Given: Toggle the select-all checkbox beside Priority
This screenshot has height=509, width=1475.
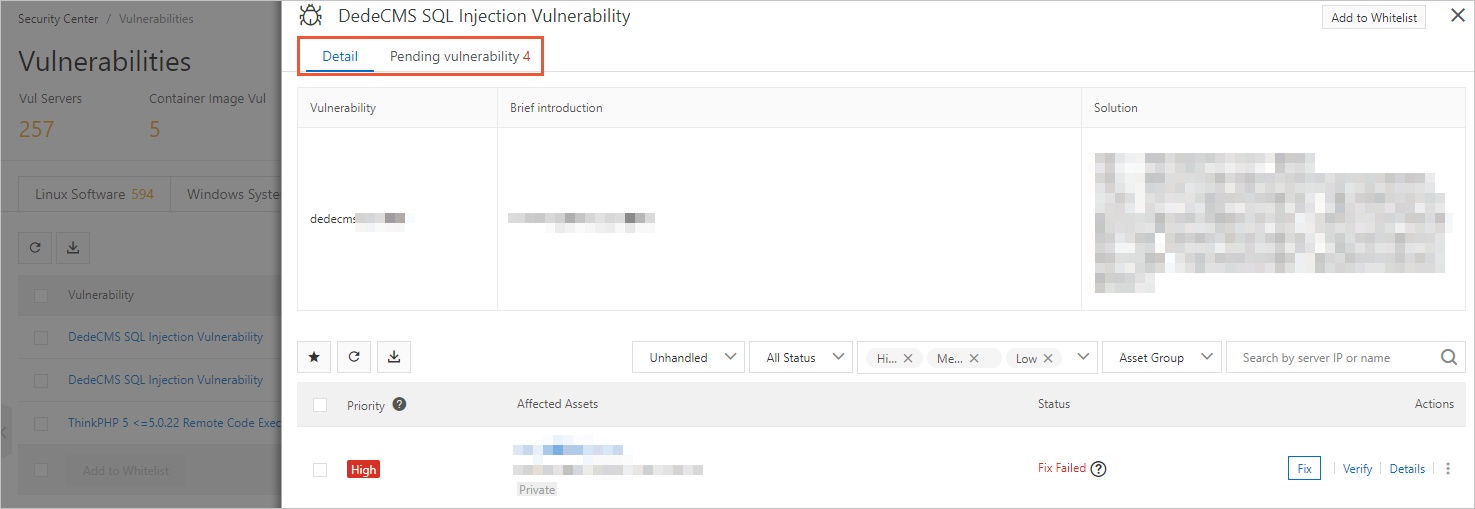Looking at the screenshot, I should (320, 405).
